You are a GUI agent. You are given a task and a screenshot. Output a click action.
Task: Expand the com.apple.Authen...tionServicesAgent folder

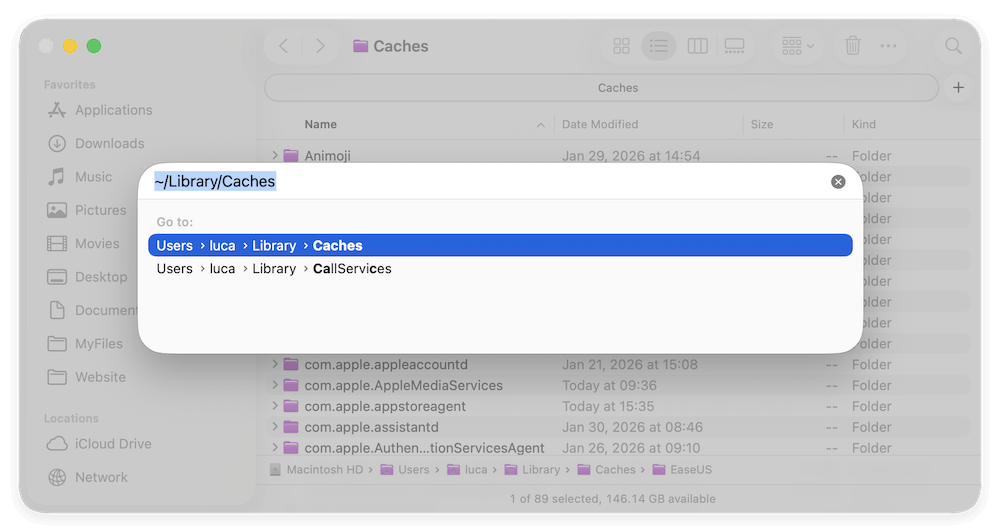click(274, 448)
